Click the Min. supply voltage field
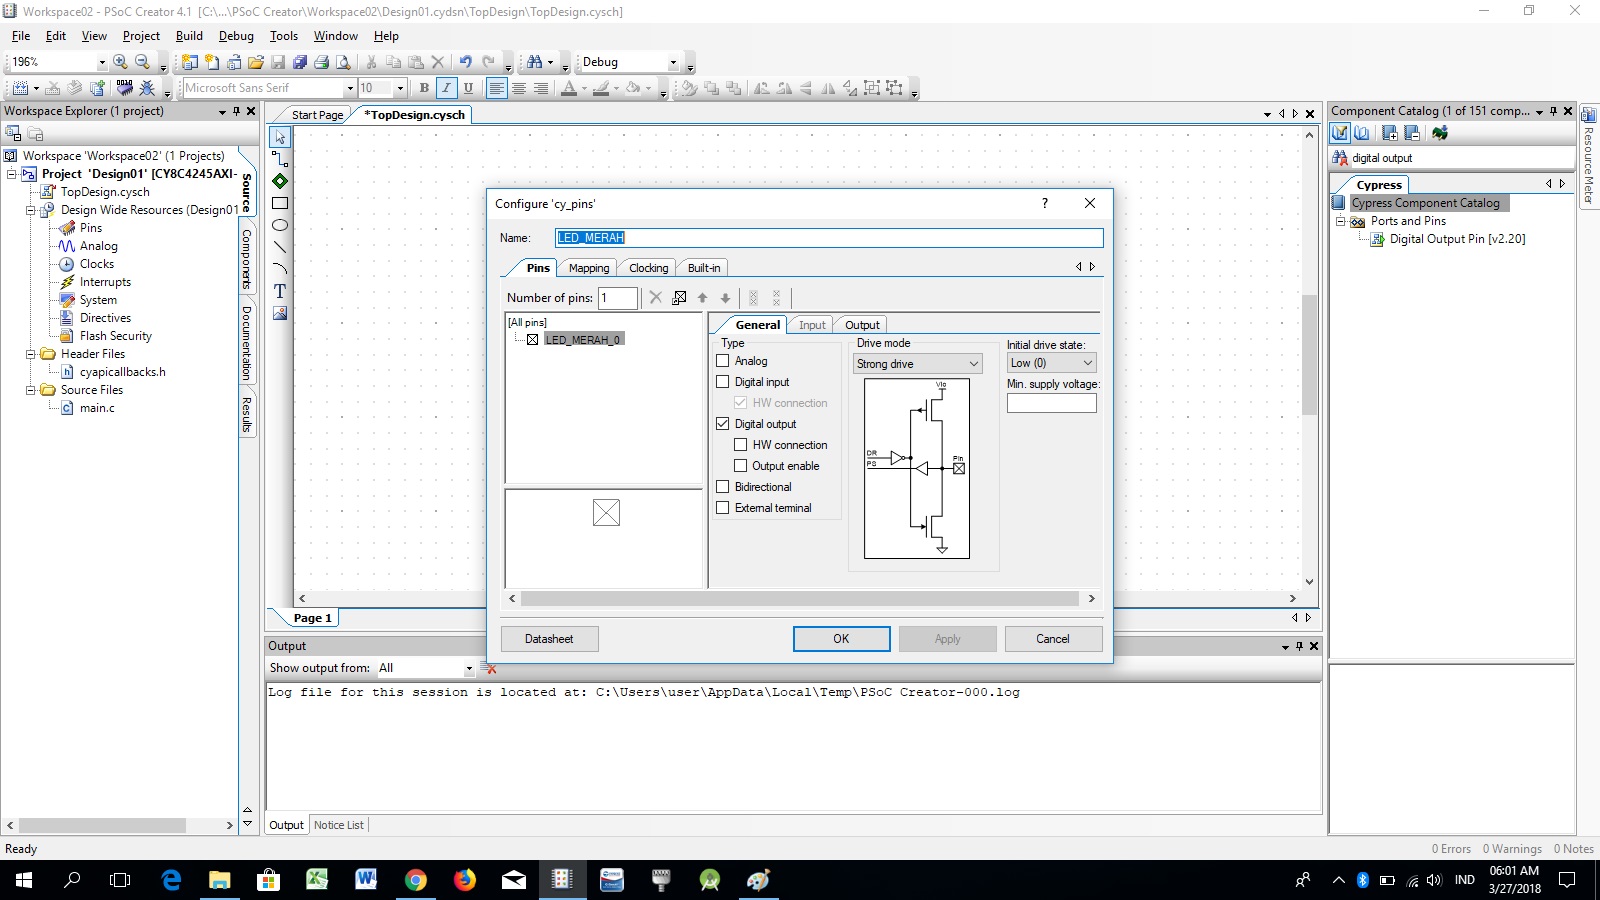Screen dimensions: 1600x900 click(x=1051, y=403)
